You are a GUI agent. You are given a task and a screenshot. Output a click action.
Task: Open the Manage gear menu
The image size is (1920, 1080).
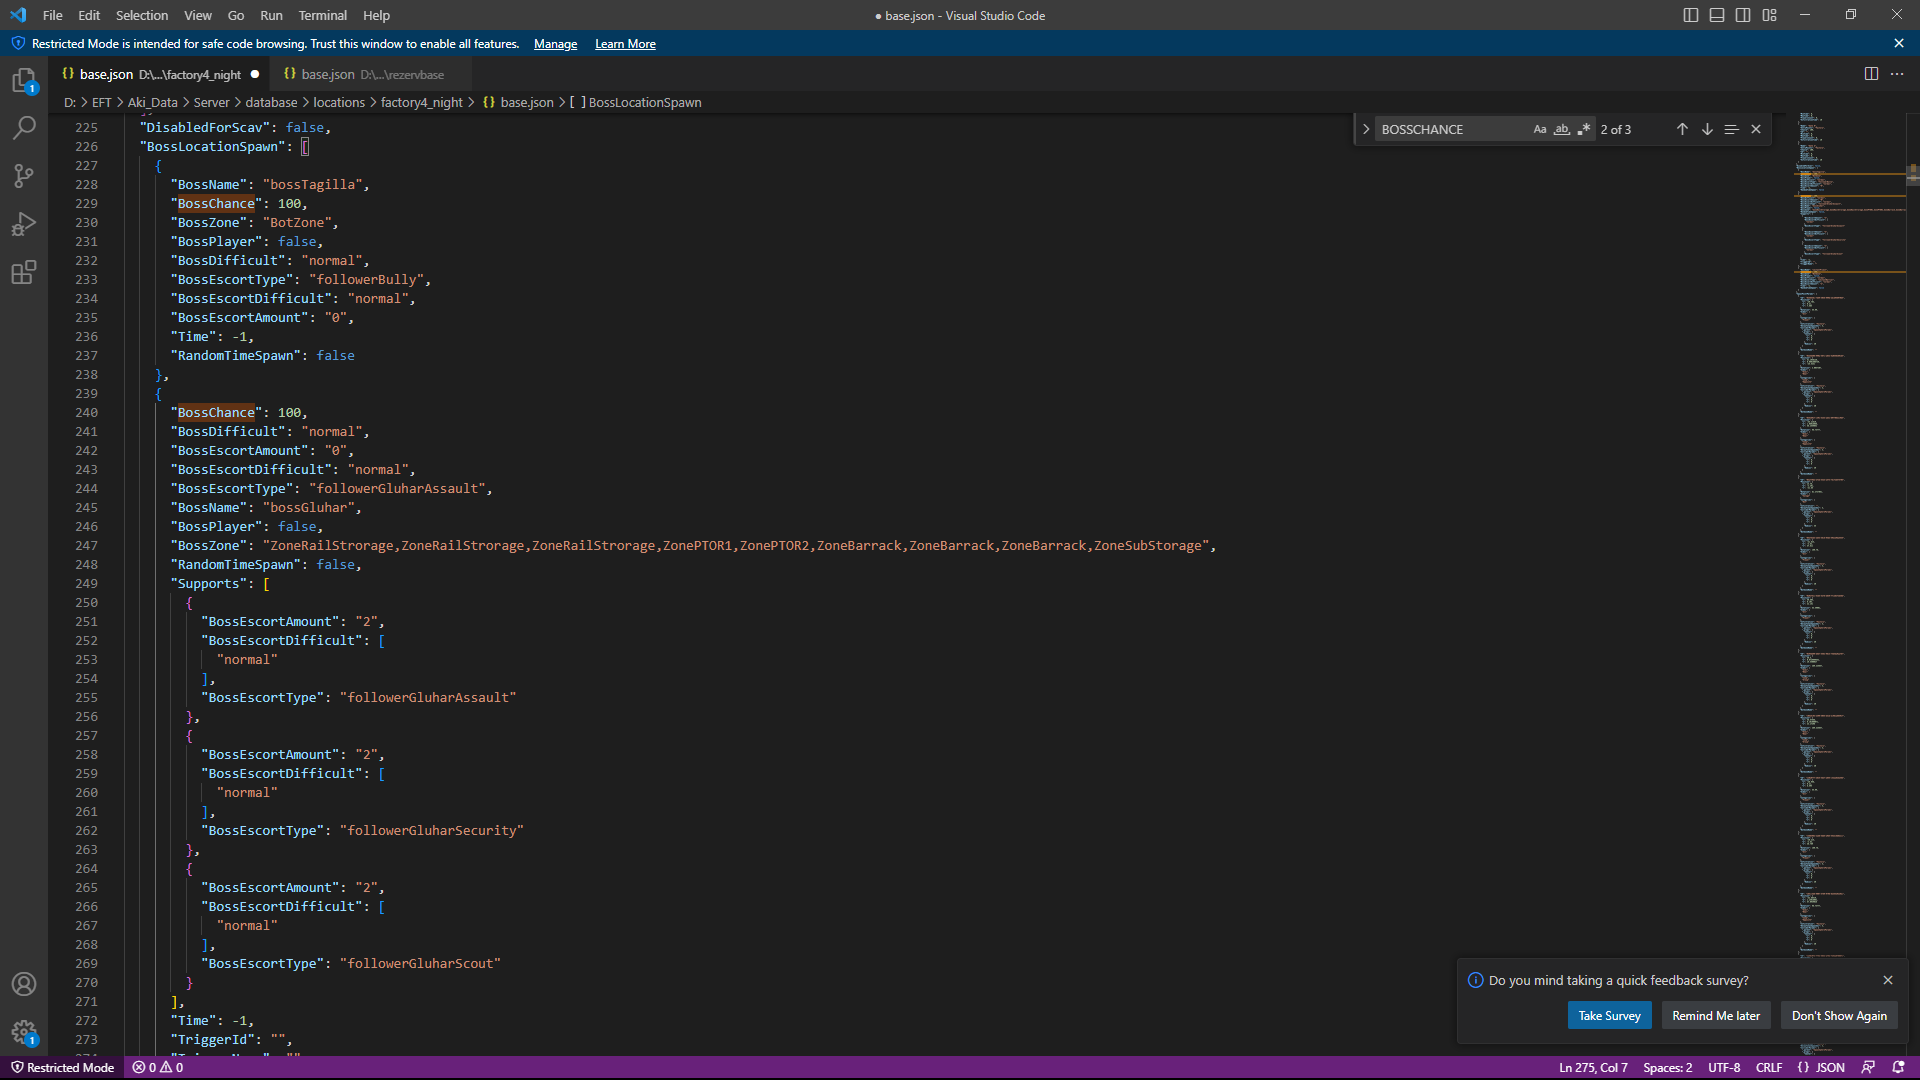coord(24,1032)
